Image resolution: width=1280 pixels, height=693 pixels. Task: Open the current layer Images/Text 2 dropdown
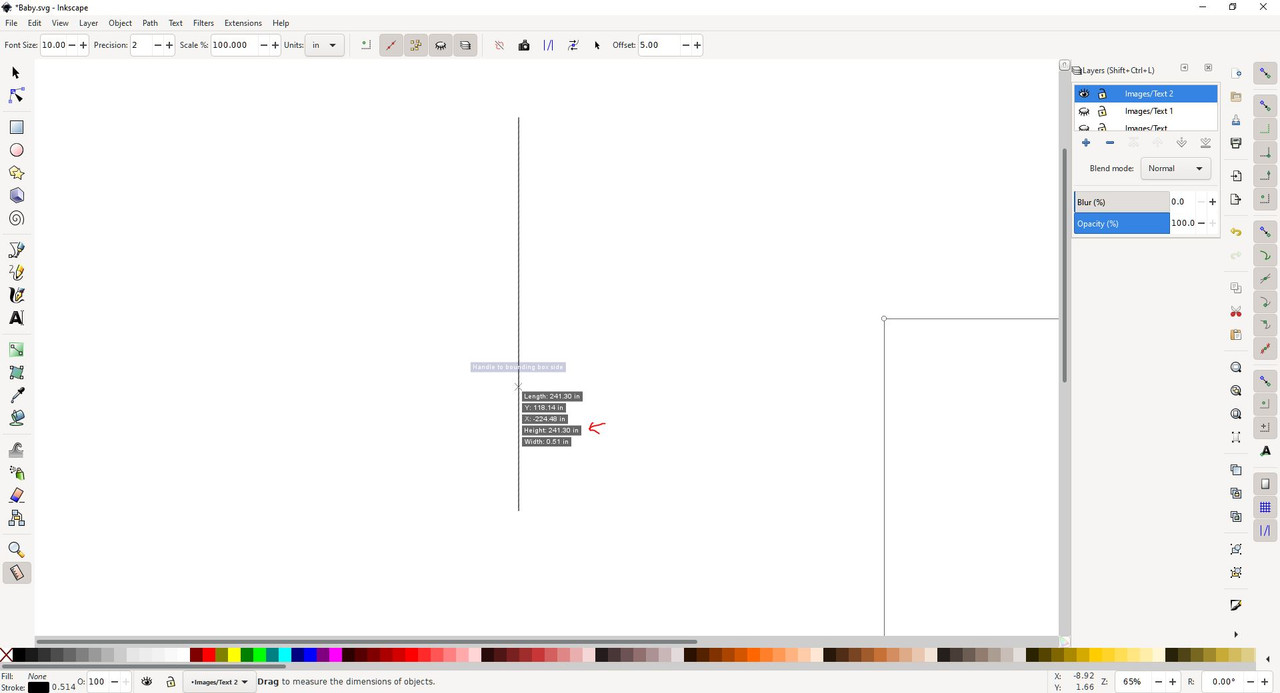tap(219, 682)
